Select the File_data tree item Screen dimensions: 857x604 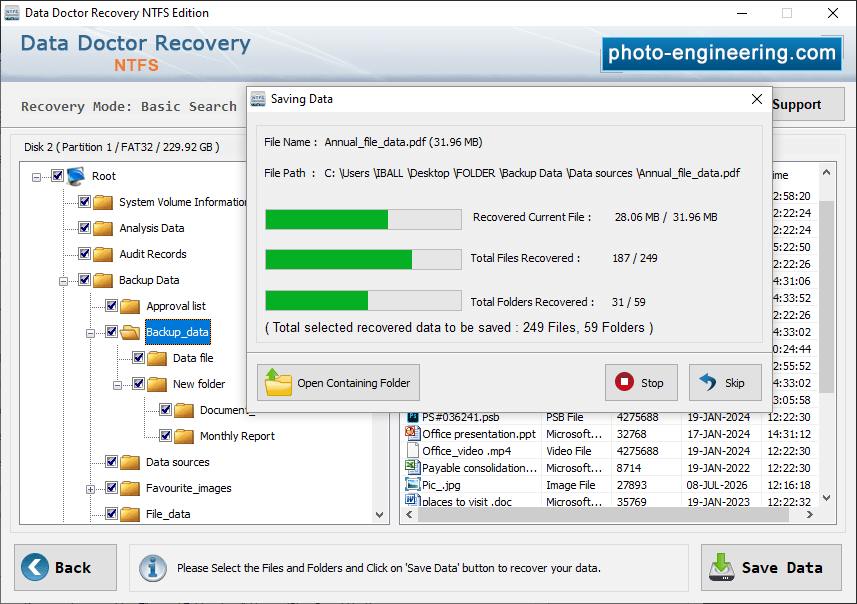click(x=168, y=514)
